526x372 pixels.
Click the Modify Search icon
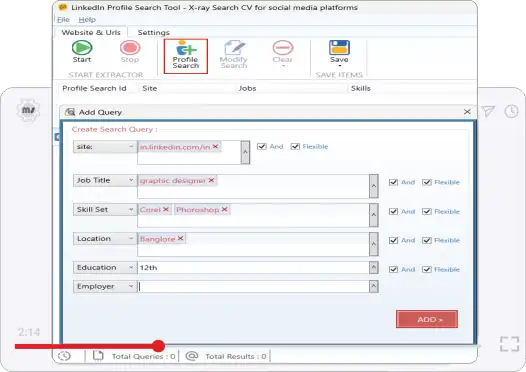[234, 48]
